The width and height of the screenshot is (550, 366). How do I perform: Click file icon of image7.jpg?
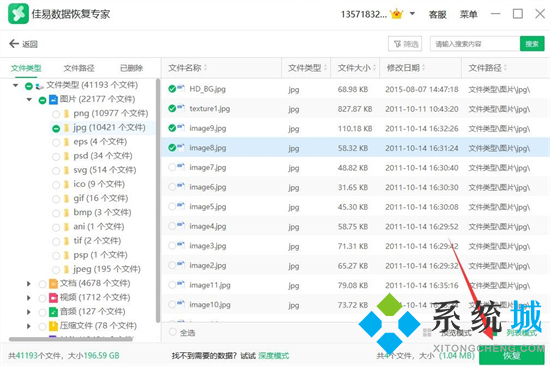coord(181,167)
